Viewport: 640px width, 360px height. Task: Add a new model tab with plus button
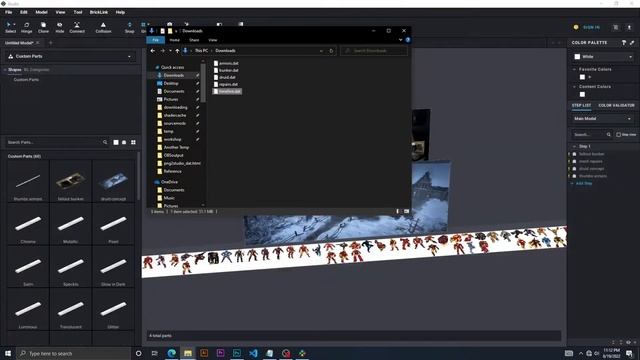click(51, 42)
